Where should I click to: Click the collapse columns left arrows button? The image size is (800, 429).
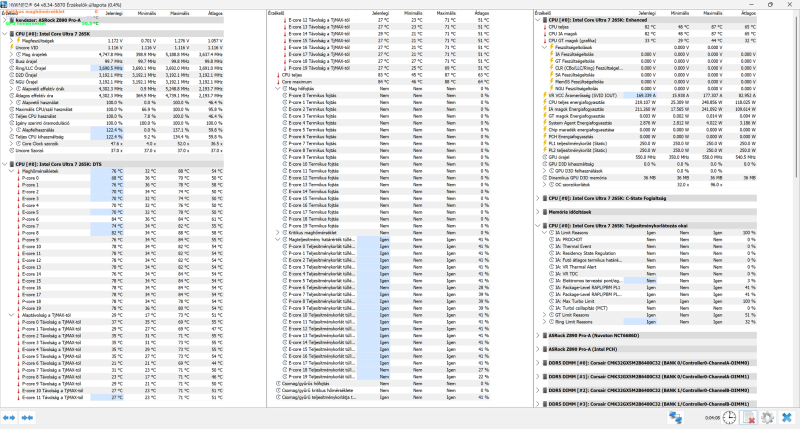(9, 418)
